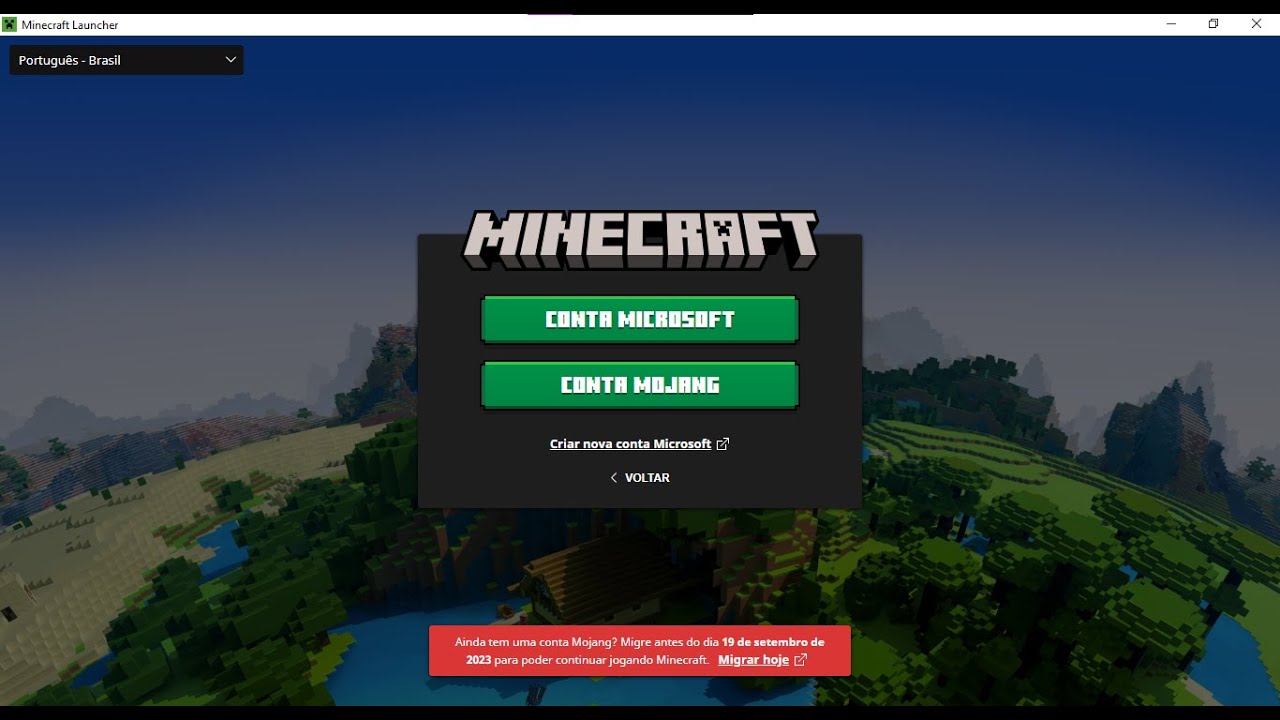
Task: Click the external link icon beside Migrar hoje
Action: click(x=800, y=660)
